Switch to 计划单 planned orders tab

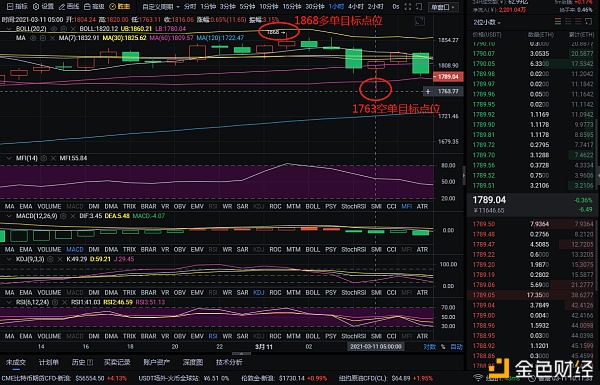coord(49,362)
